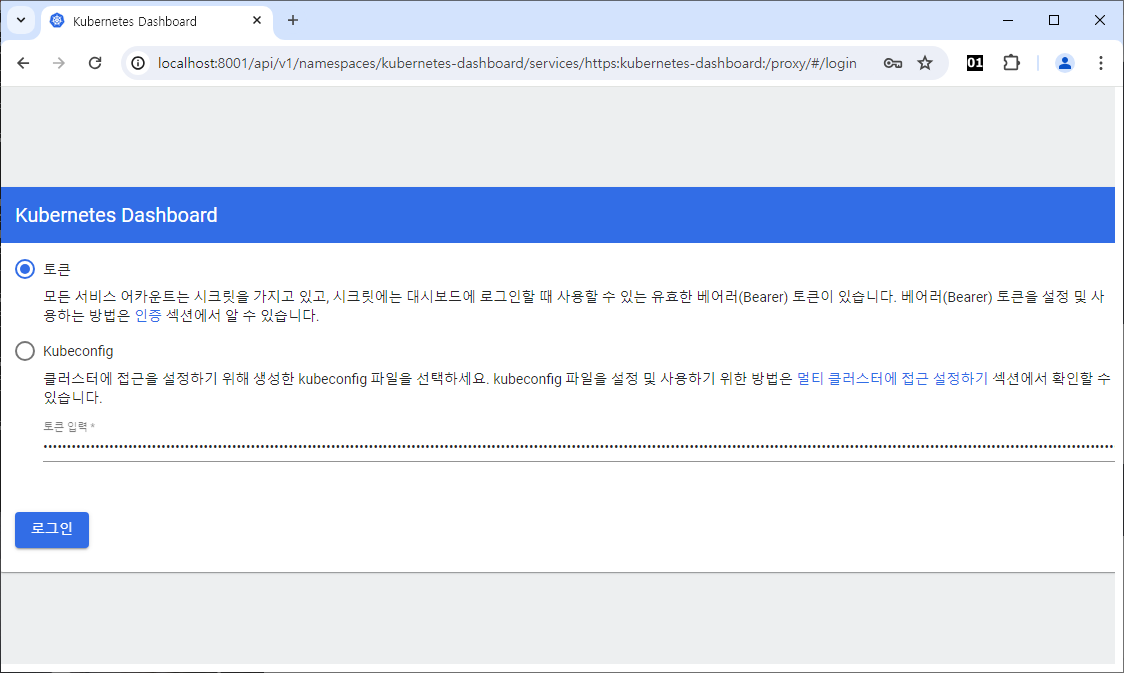Open the tab search dropdown arrow
Viewport: 1124px width, 673px height.
(21, 20)
